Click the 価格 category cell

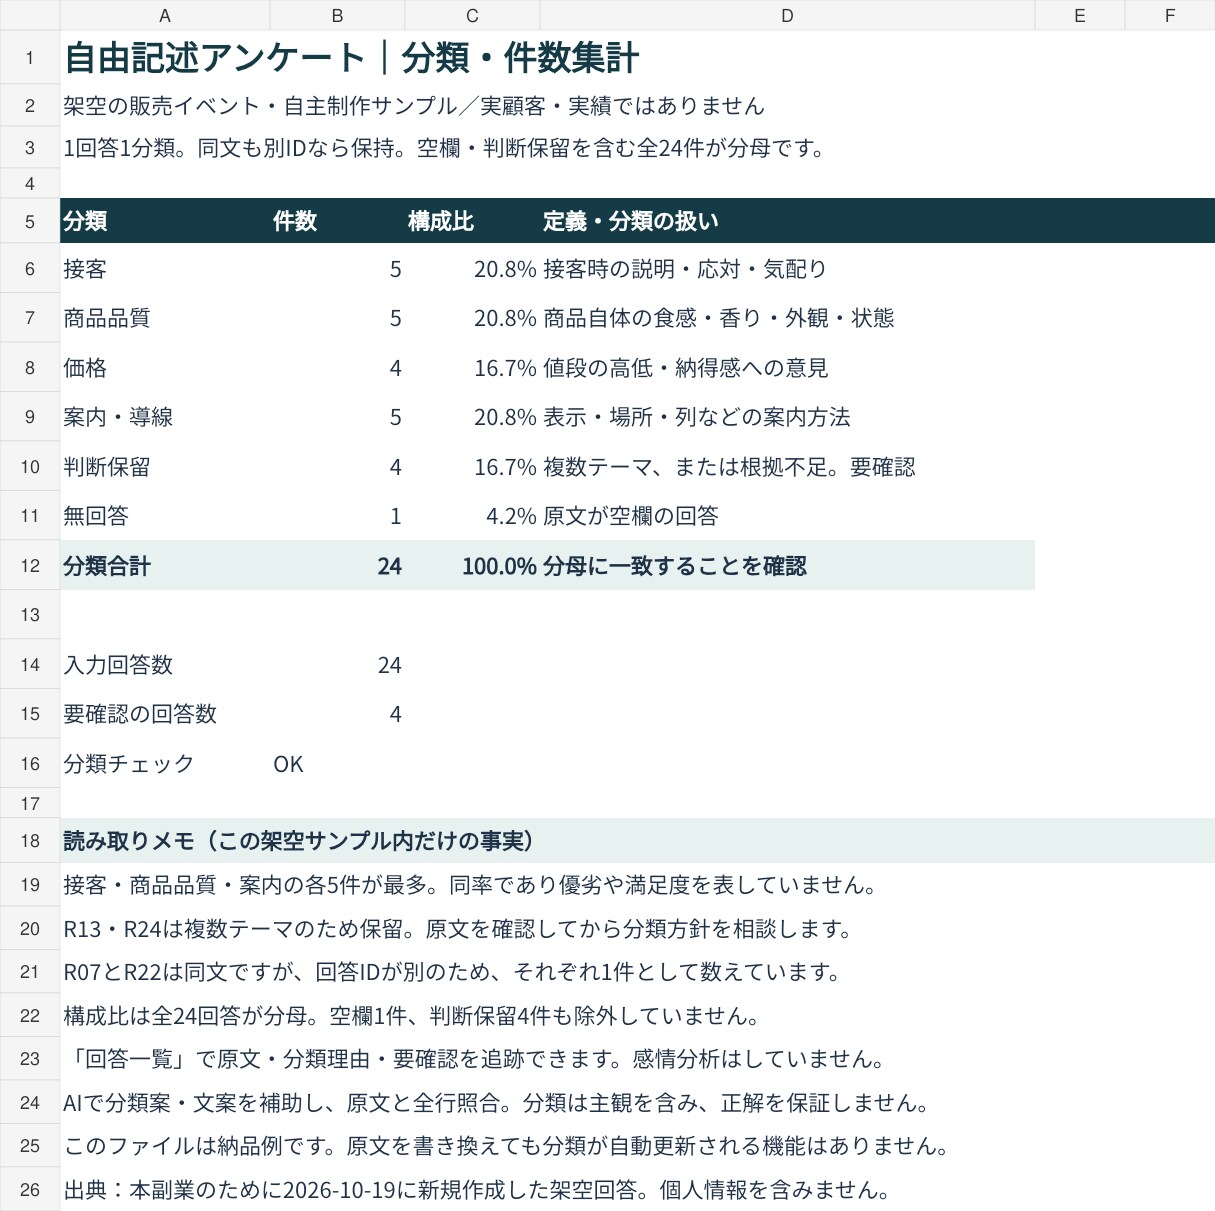165,368
